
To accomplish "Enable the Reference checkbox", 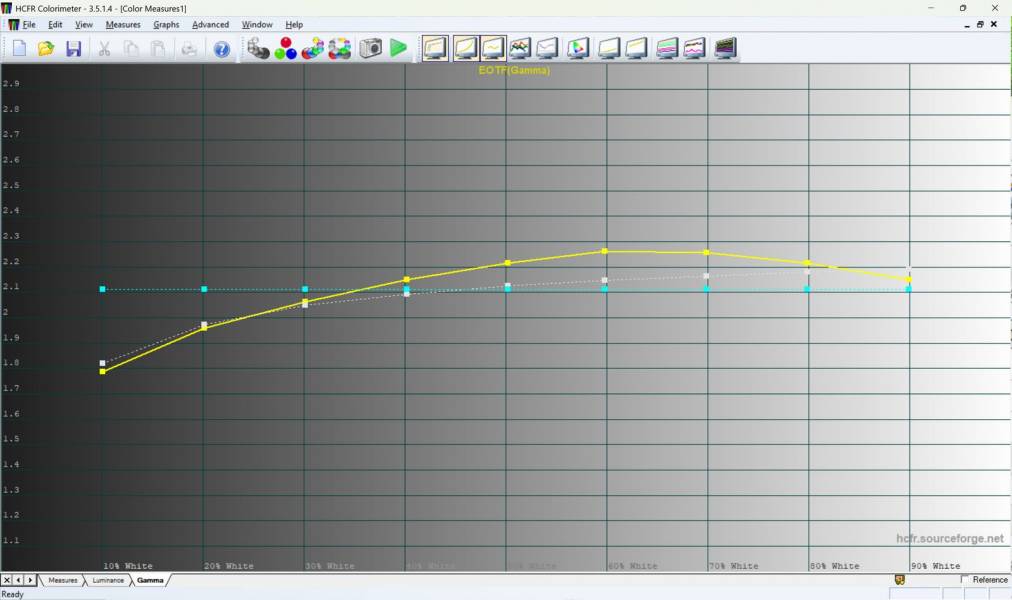I will click(965, 580).
